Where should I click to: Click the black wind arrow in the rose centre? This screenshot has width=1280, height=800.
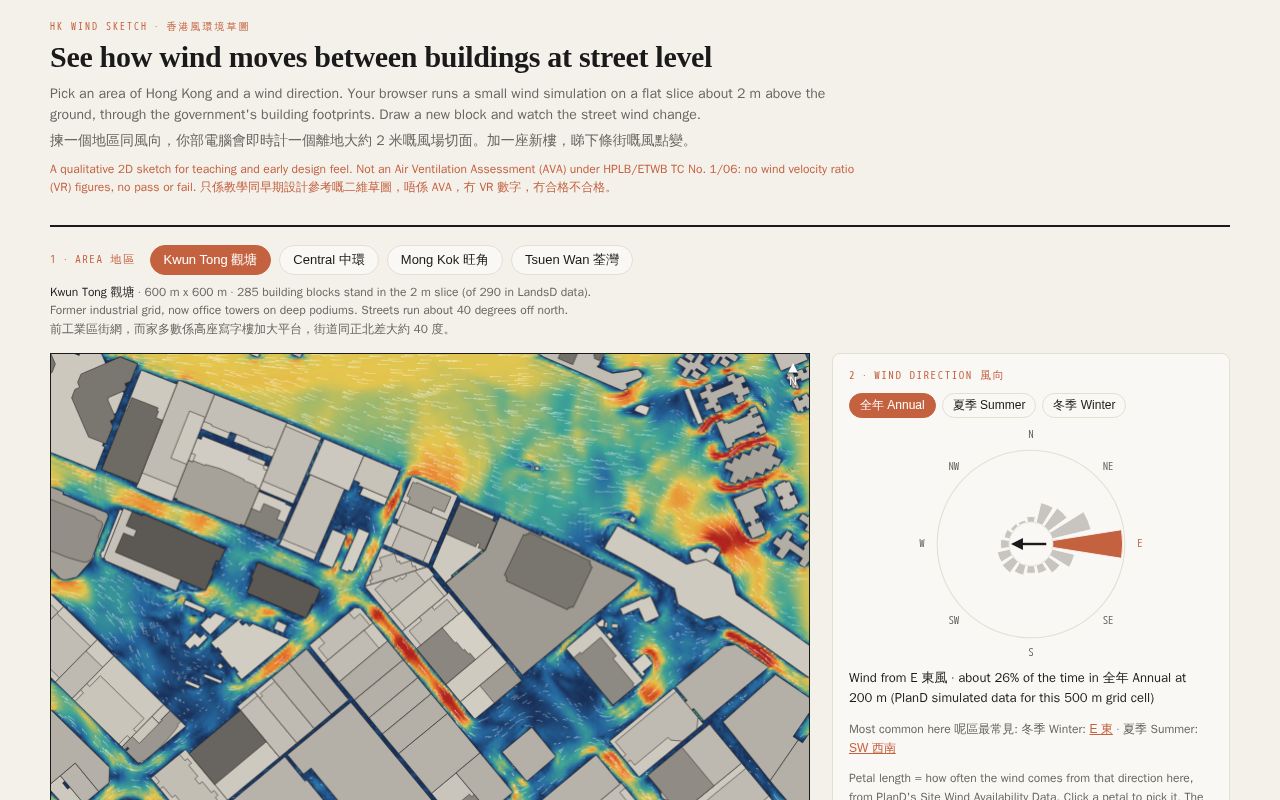pyautogui.click(x=1029, y=544)
